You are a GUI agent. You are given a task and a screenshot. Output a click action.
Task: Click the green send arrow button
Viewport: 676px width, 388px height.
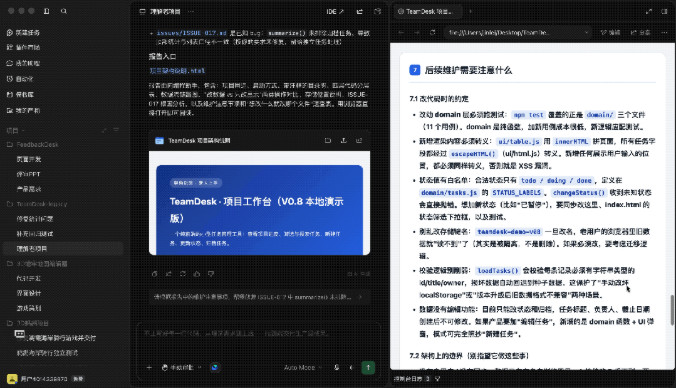[368, 368]
